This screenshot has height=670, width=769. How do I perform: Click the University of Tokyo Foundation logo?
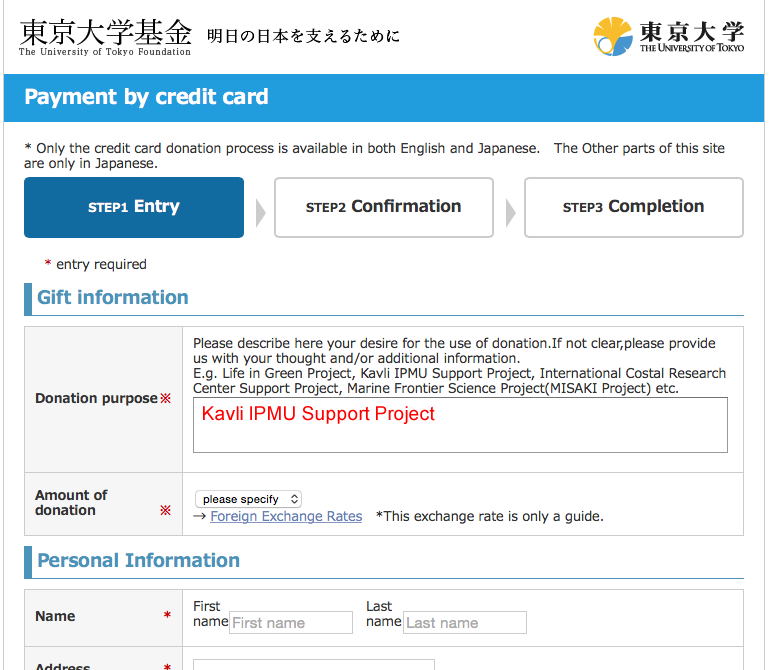[x=105, y=37]
